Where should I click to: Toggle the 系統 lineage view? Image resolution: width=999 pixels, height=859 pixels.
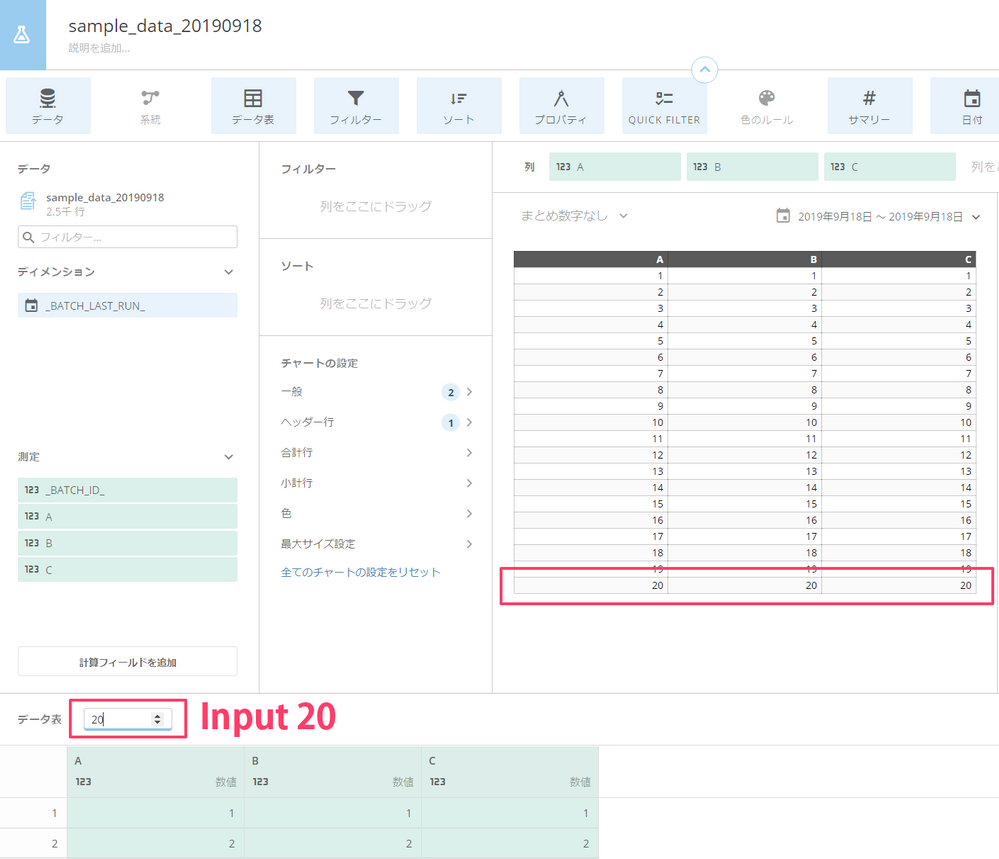tap(150, 105)
